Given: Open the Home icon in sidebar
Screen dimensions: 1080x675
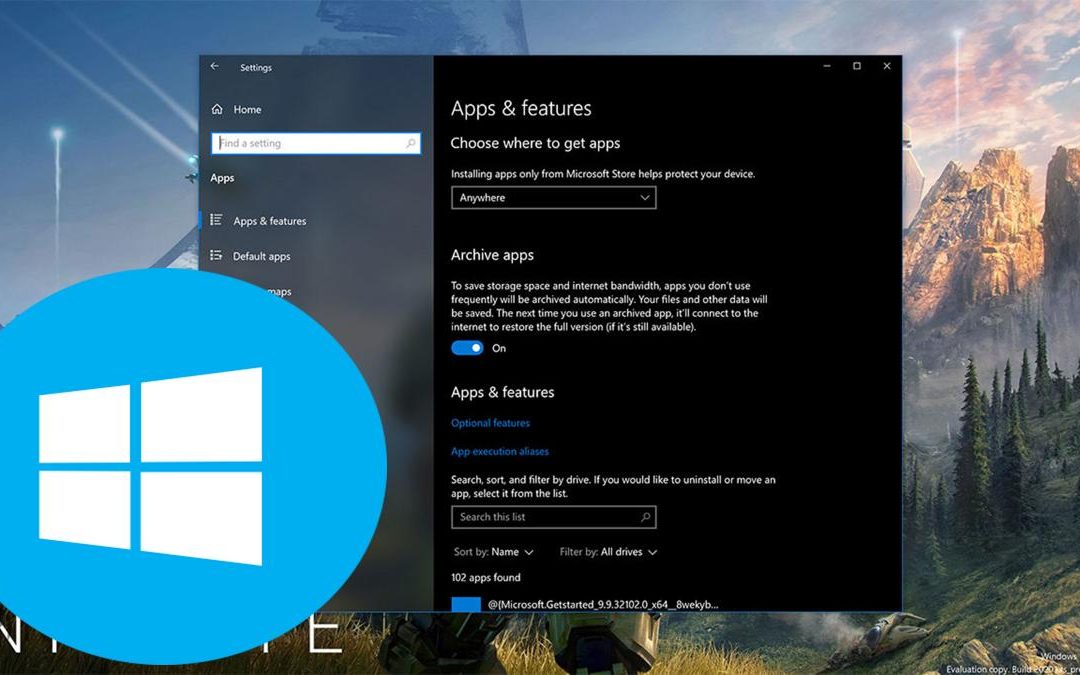Looking at the screenshot, I should [x=217, y=109].
